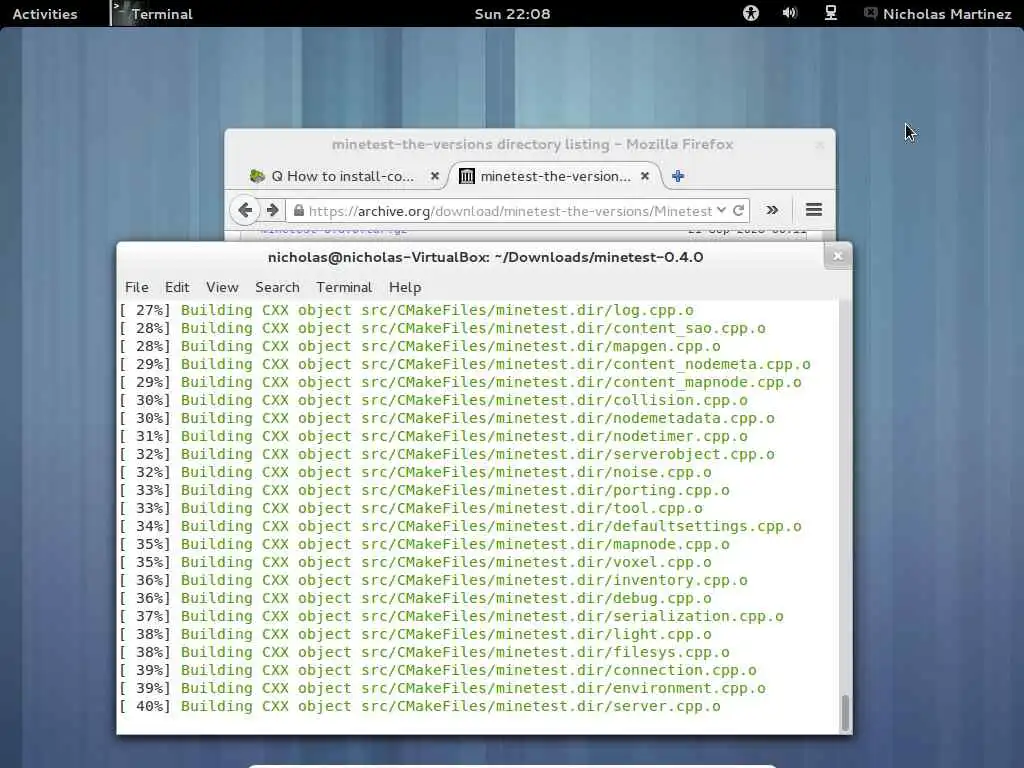Click the connection.cpp.o build line

click(438, 670)
